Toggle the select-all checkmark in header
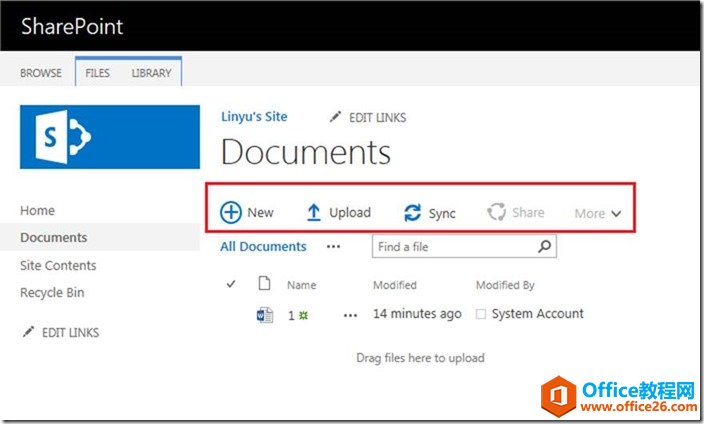The width and height of the screenshot is (704, 424). tap(231, 284)
